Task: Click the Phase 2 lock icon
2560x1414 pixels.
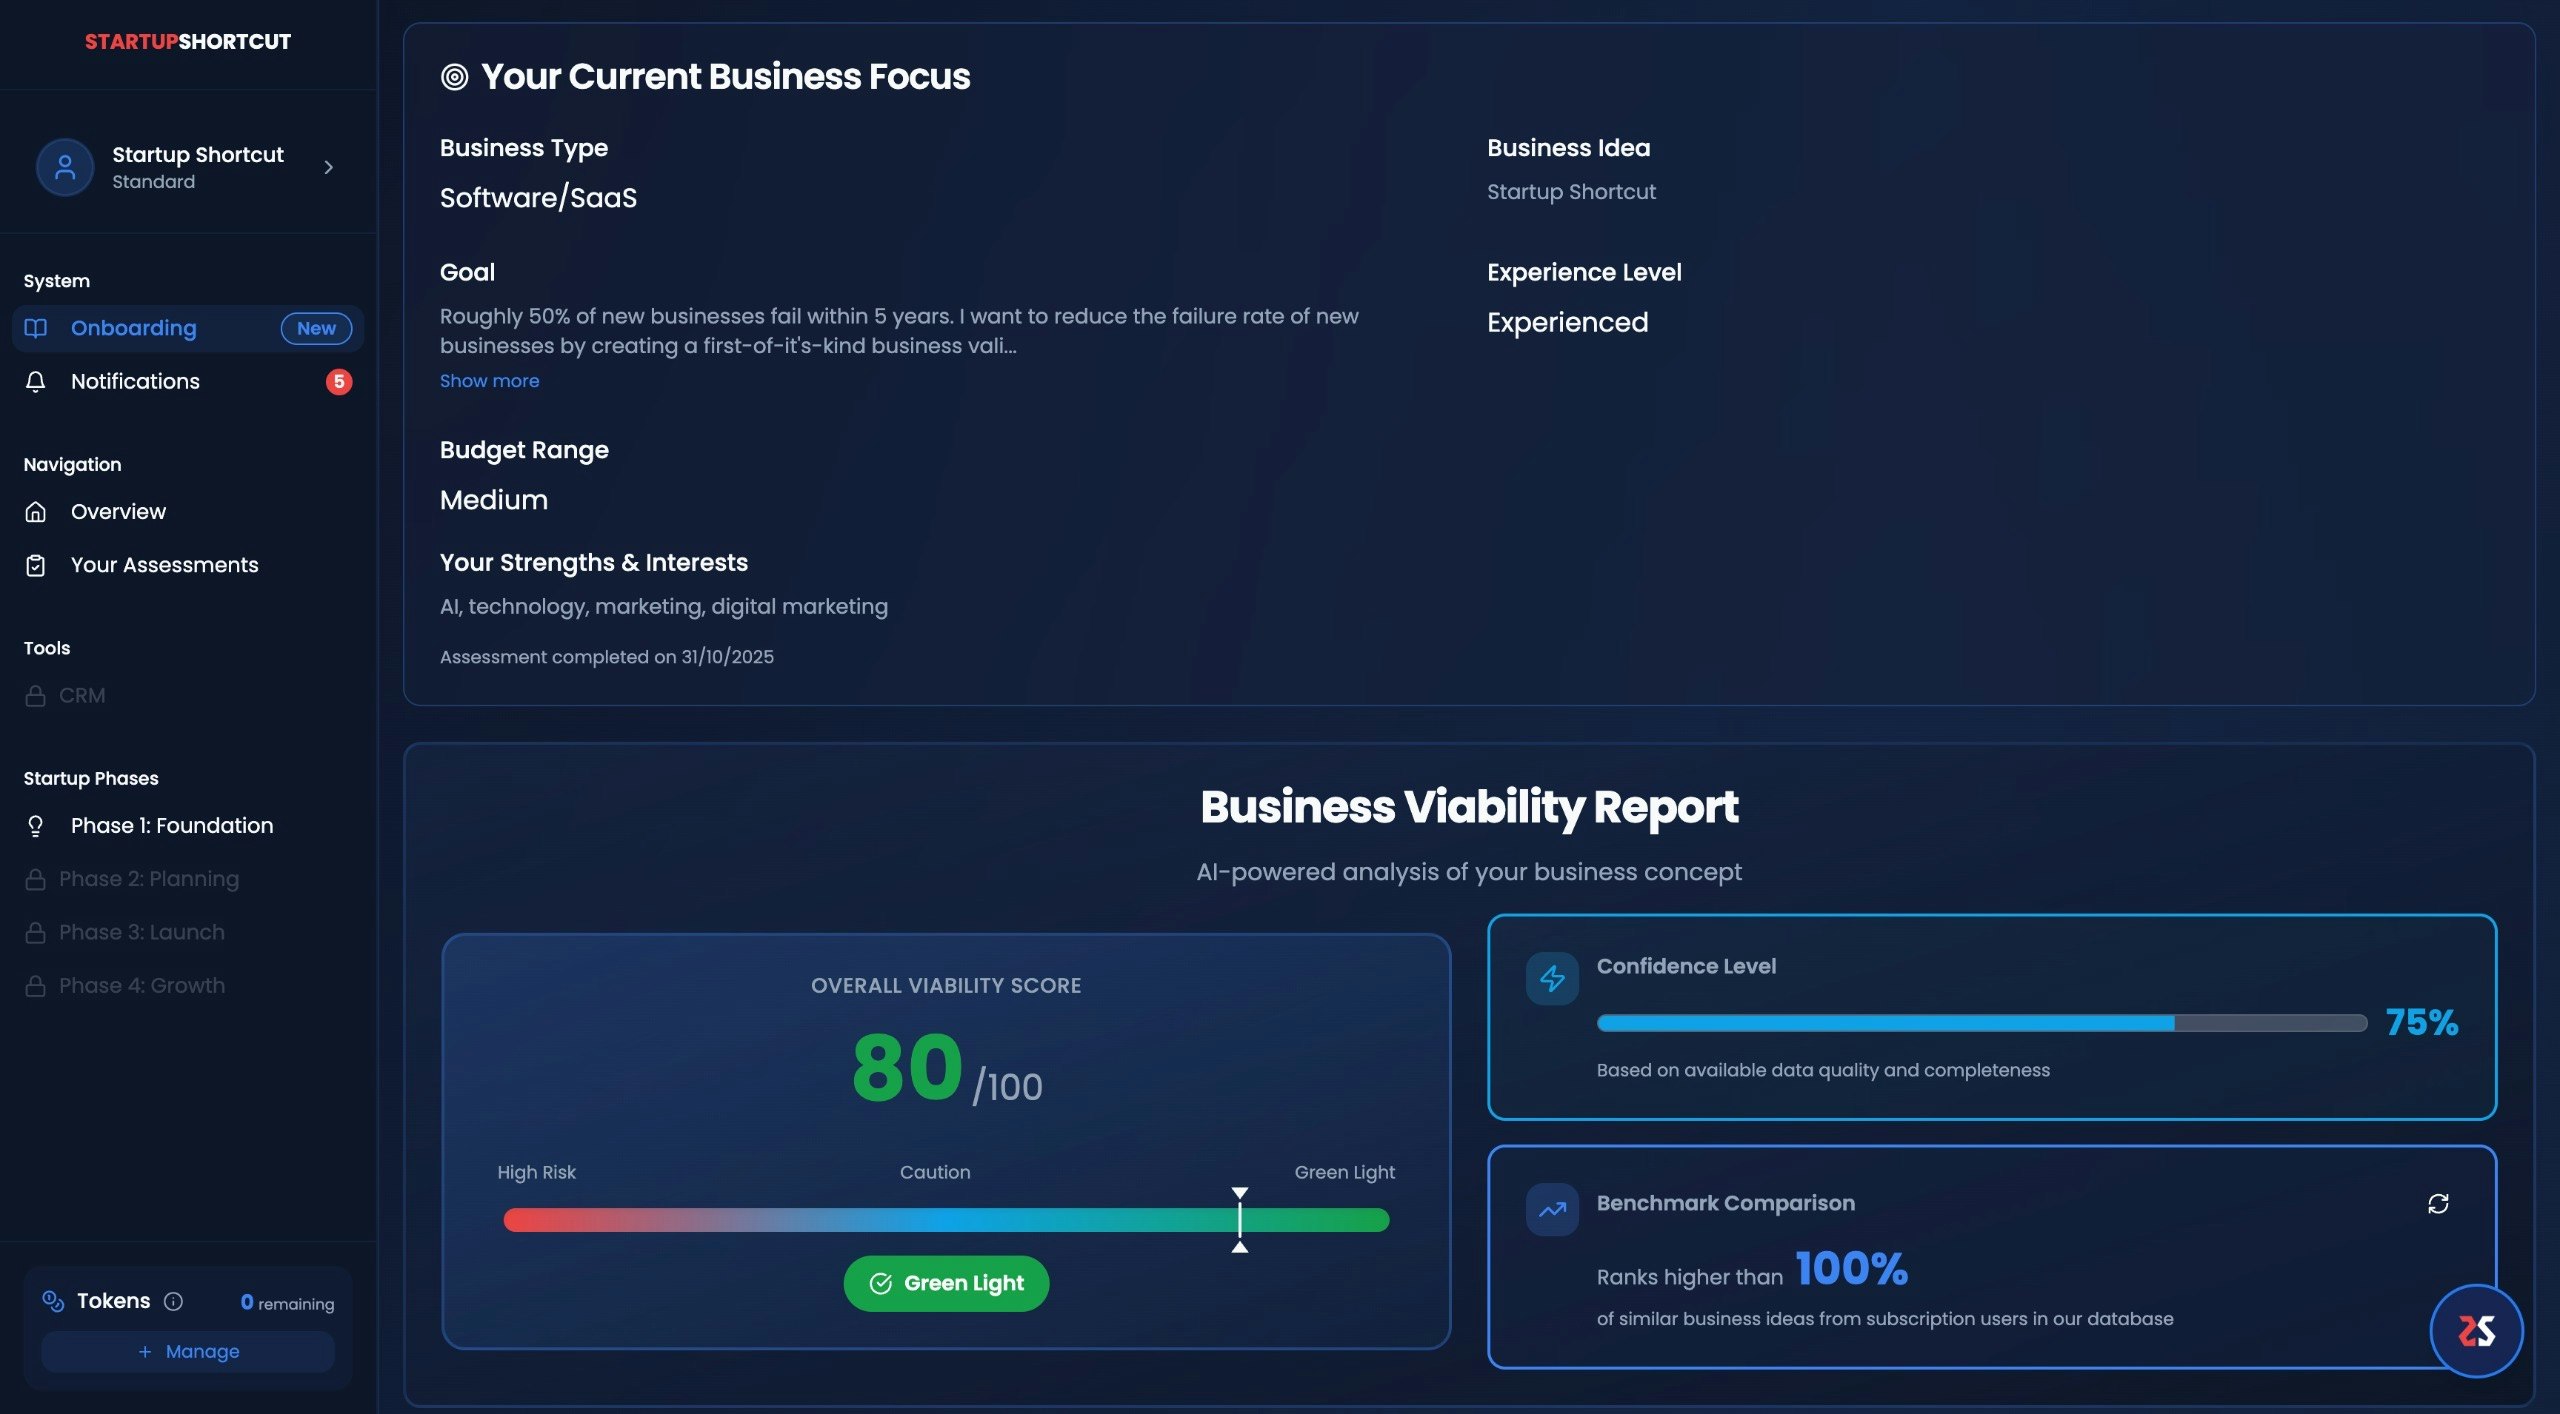Action: tap(36, 879)
